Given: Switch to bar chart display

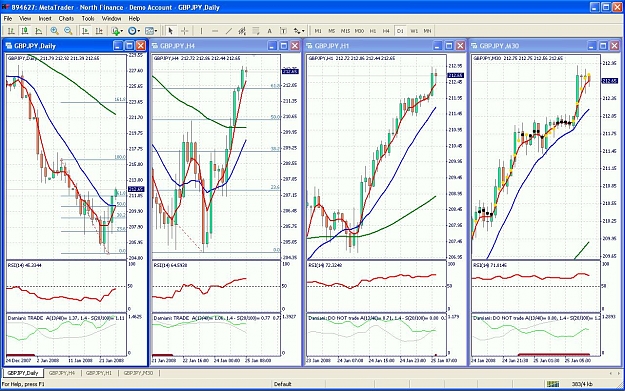Looking at the screenshot, I should tap(11, 31).
